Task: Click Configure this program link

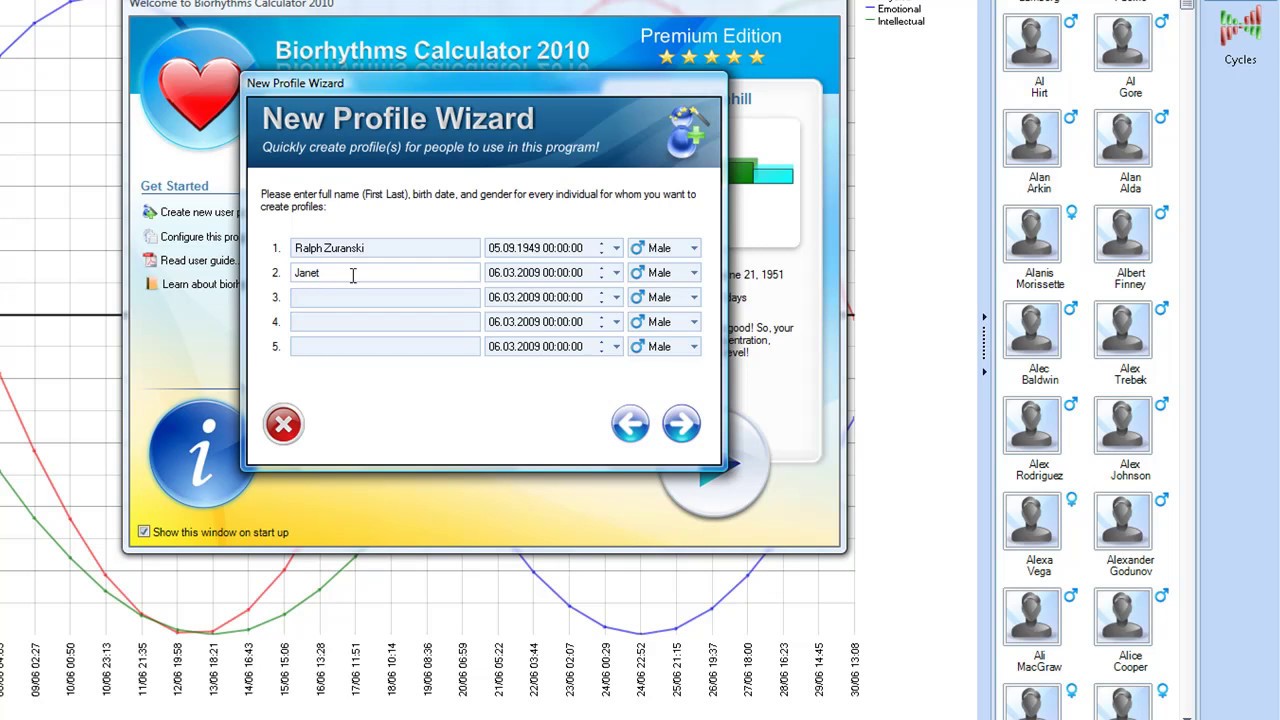Action: point(200,237)
